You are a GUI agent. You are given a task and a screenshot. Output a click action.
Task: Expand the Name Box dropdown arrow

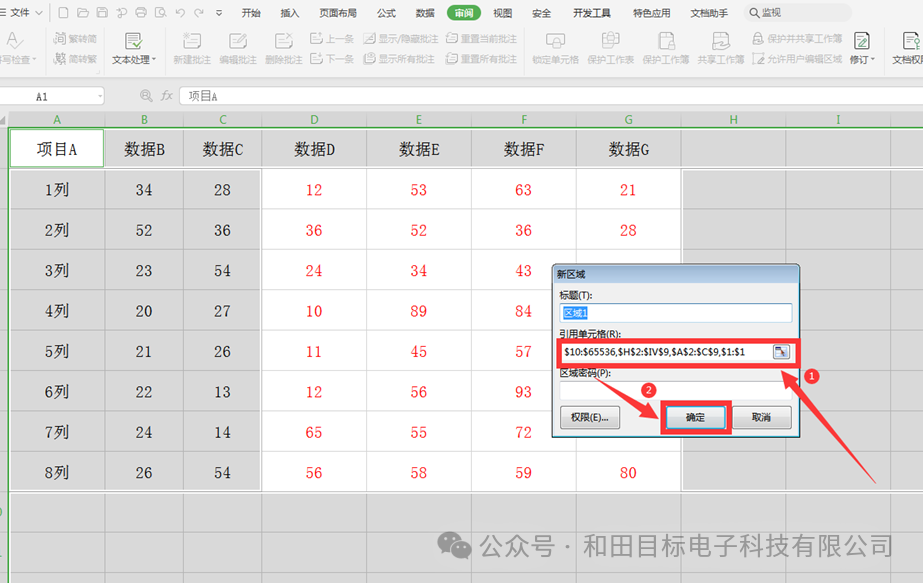click(99, 96)
